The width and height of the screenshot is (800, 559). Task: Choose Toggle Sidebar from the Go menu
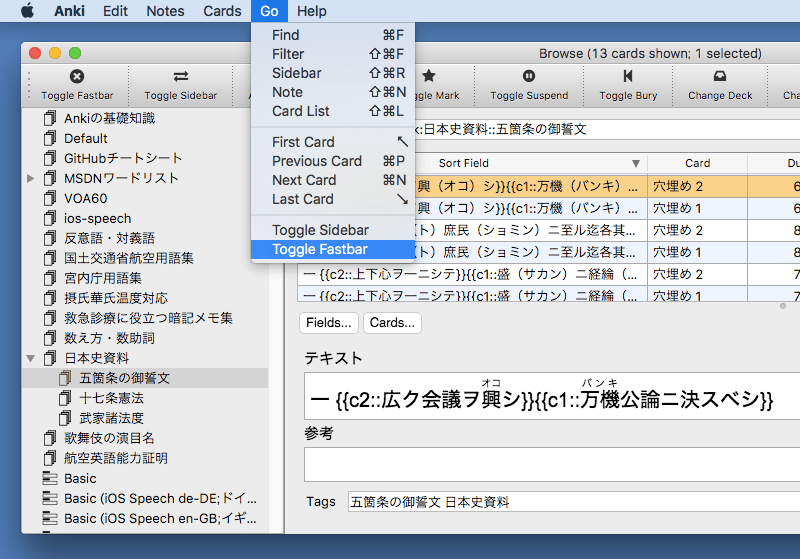[x=333, y=230]
